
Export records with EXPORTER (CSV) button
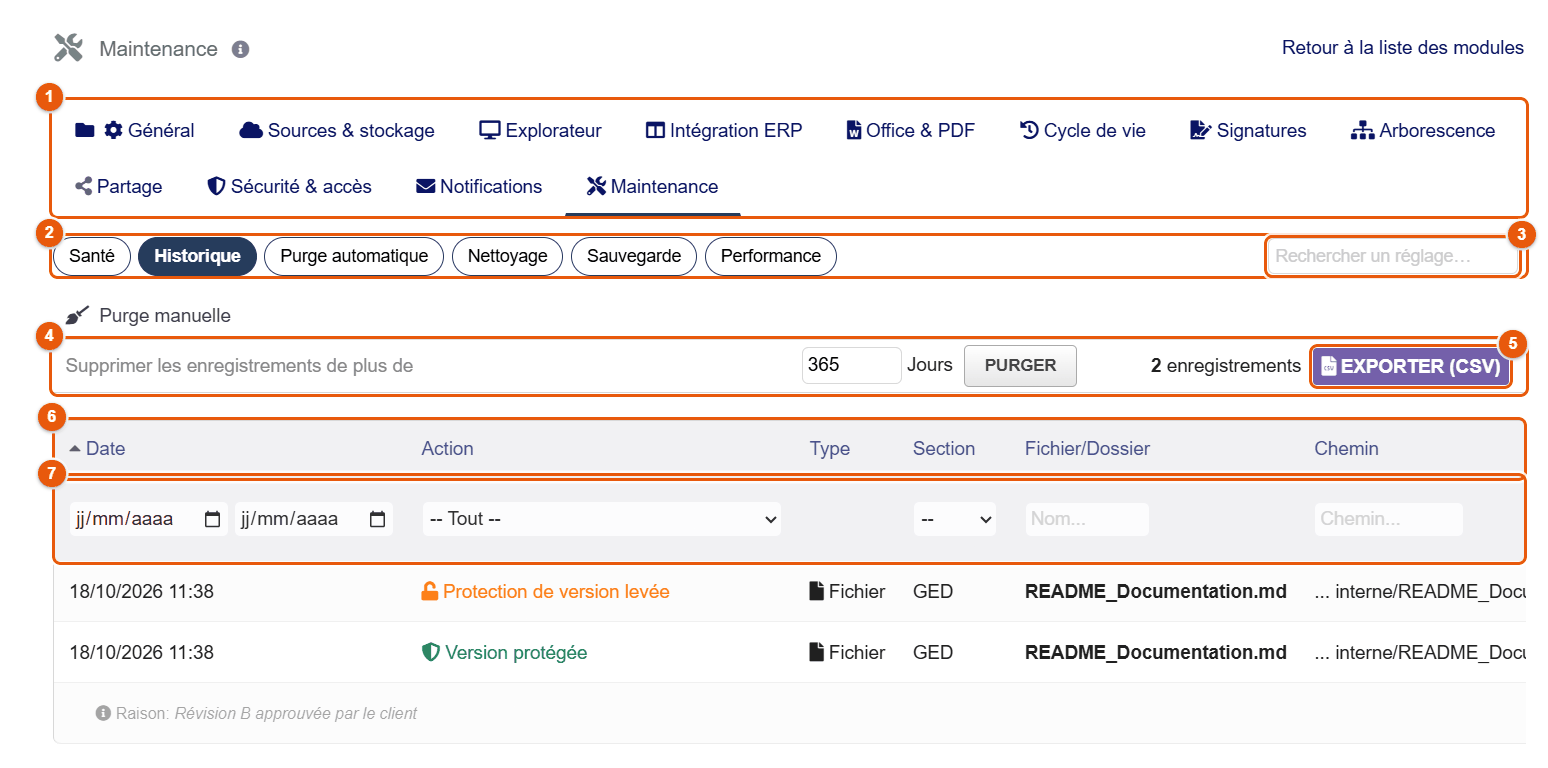click(1411, 366)
